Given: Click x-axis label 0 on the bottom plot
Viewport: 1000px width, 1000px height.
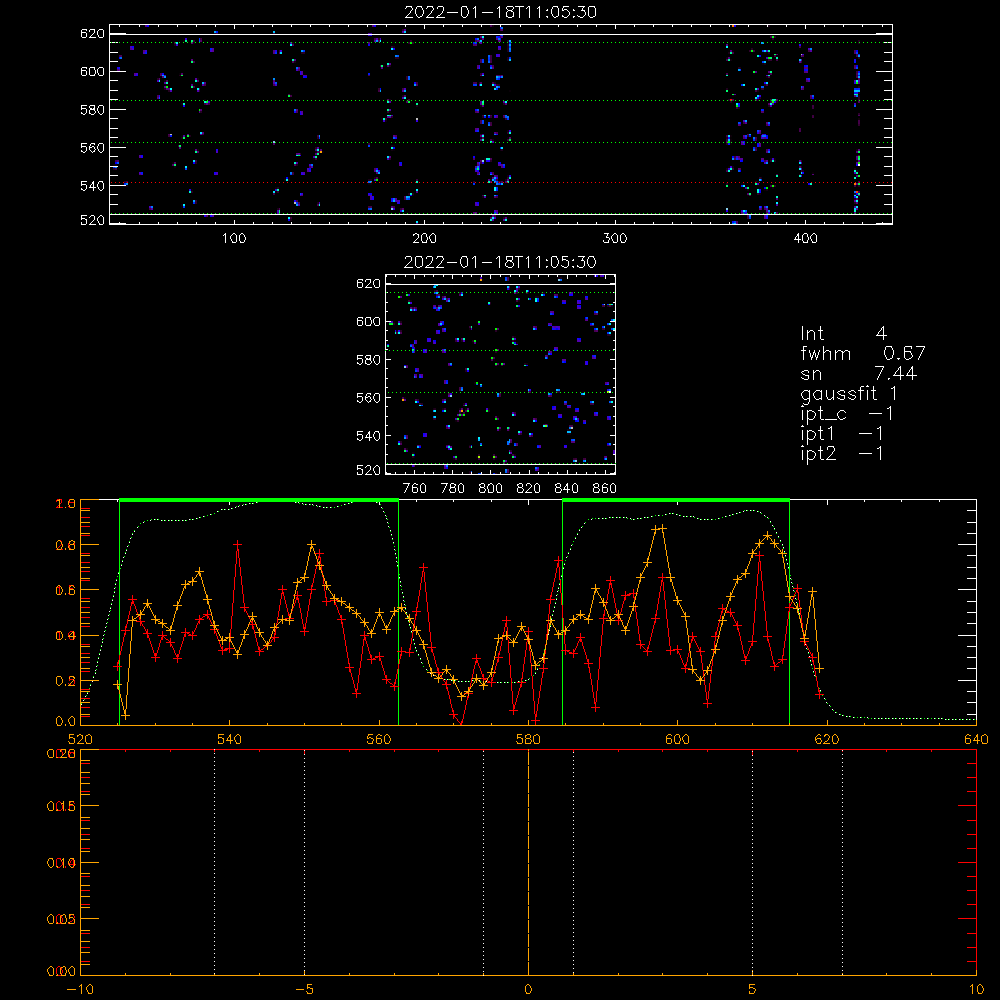Looking at the screenshot, I should [x=528, y=989].
